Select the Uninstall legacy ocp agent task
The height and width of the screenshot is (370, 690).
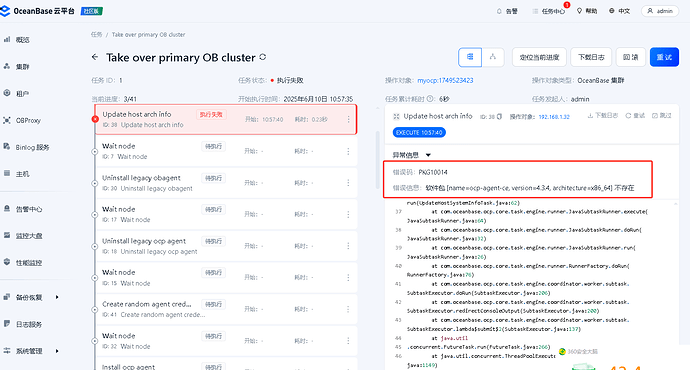(226, 246)
